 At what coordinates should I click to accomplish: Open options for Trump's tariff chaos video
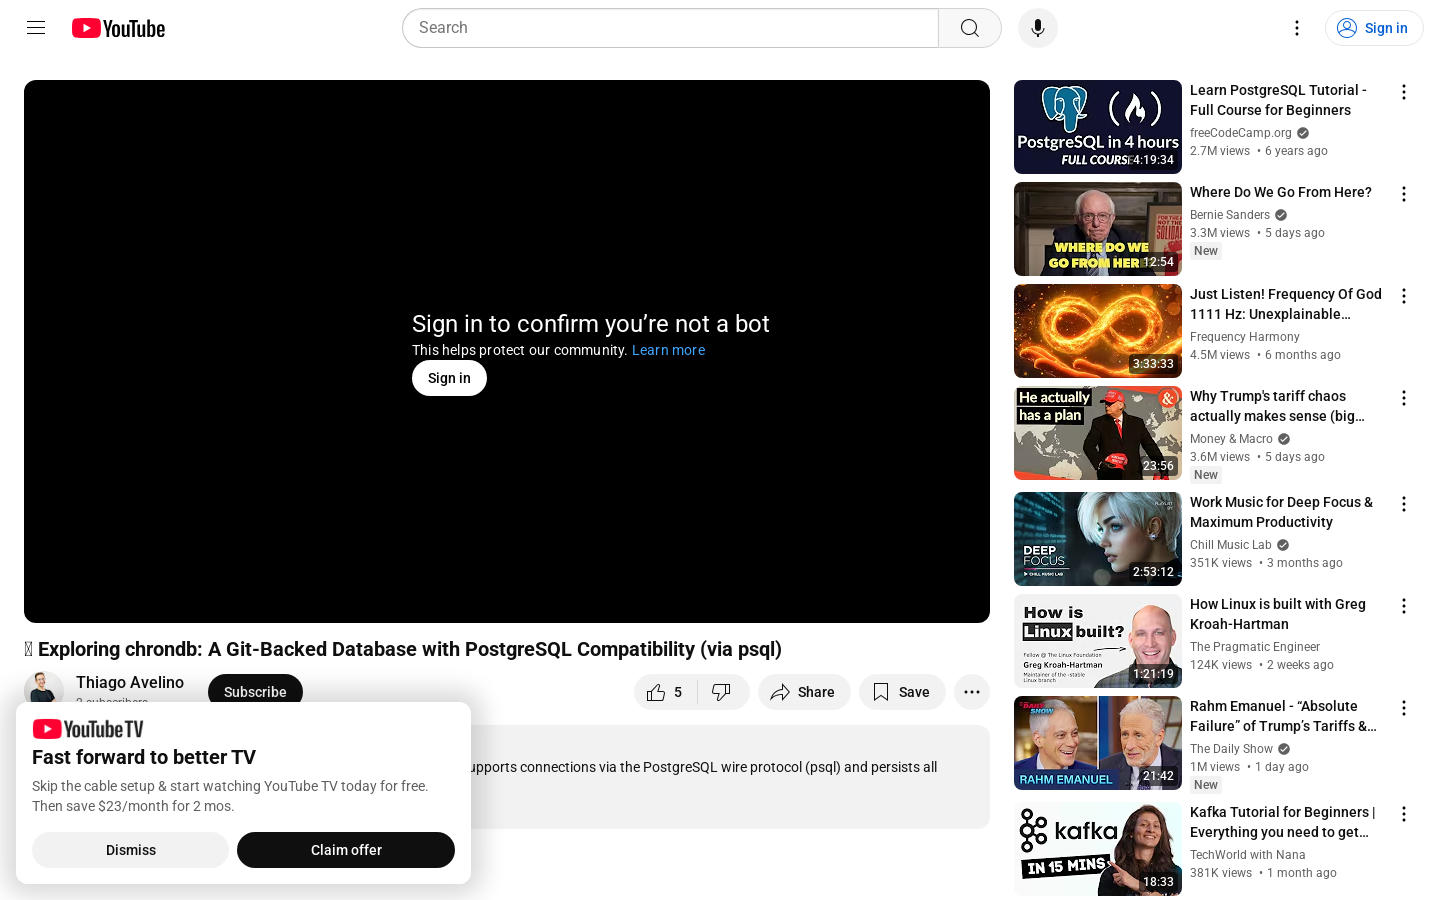click(x=1404, y=398)
